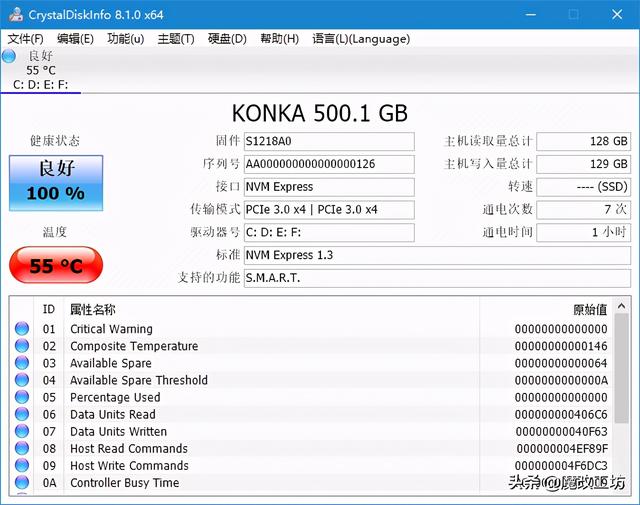Click raw value 0000000040F63
The height and width of the screenshot is (505, 640).
[561, 432]
